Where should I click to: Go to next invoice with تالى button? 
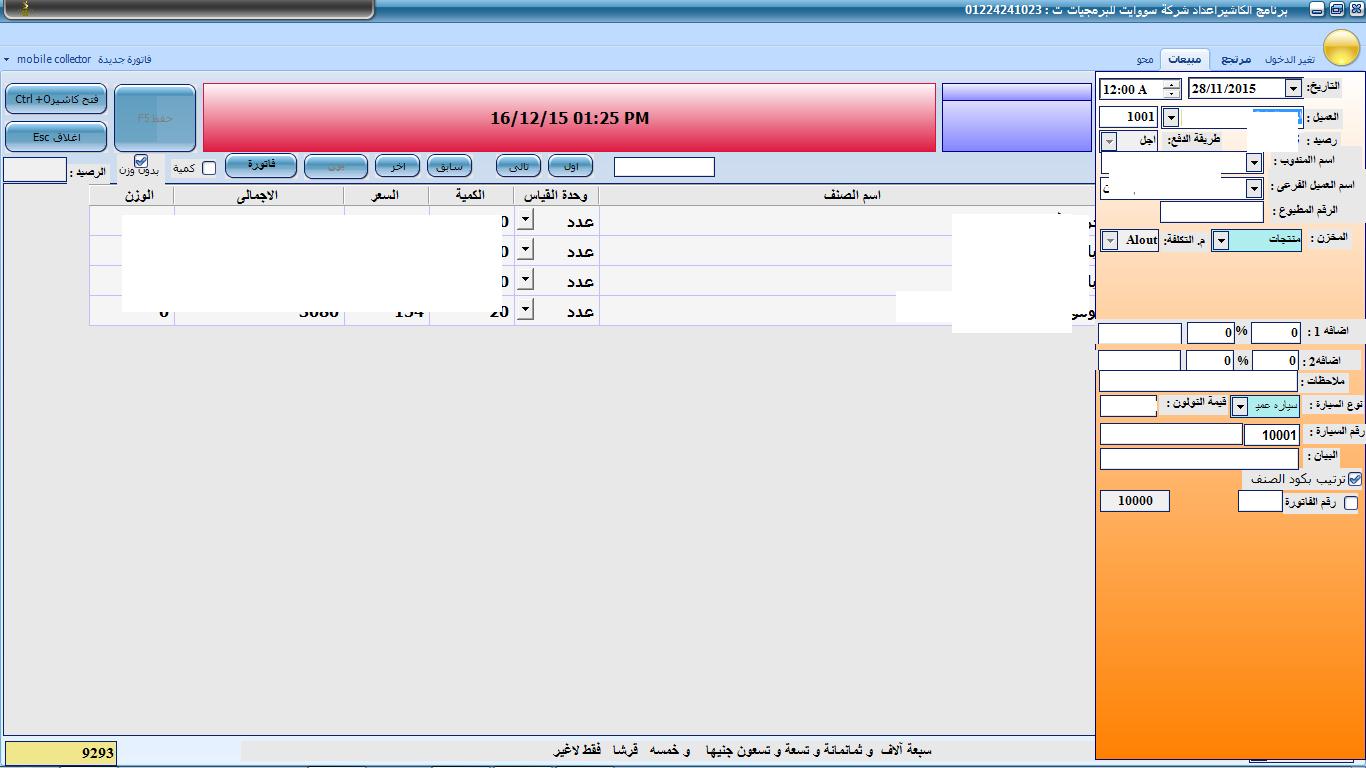pyautogui.click(x=518, y=166)
